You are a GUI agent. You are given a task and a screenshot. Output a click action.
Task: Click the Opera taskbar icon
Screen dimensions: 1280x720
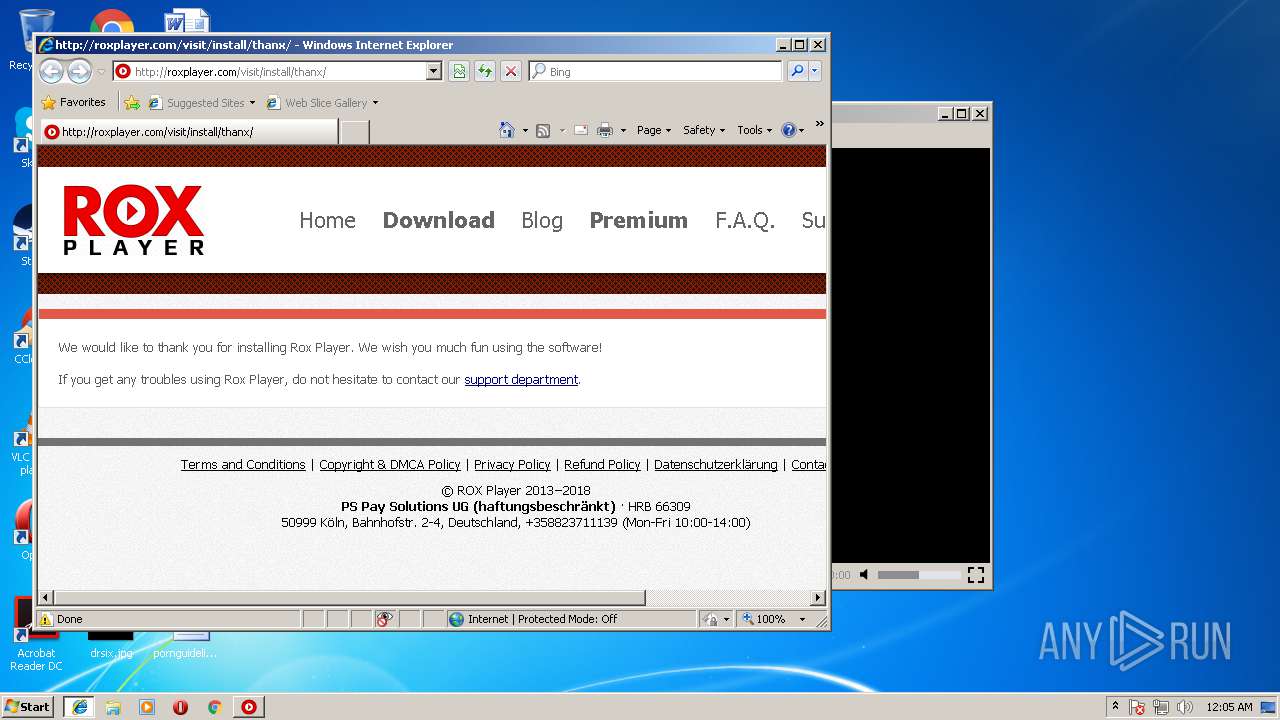(181, 707)
